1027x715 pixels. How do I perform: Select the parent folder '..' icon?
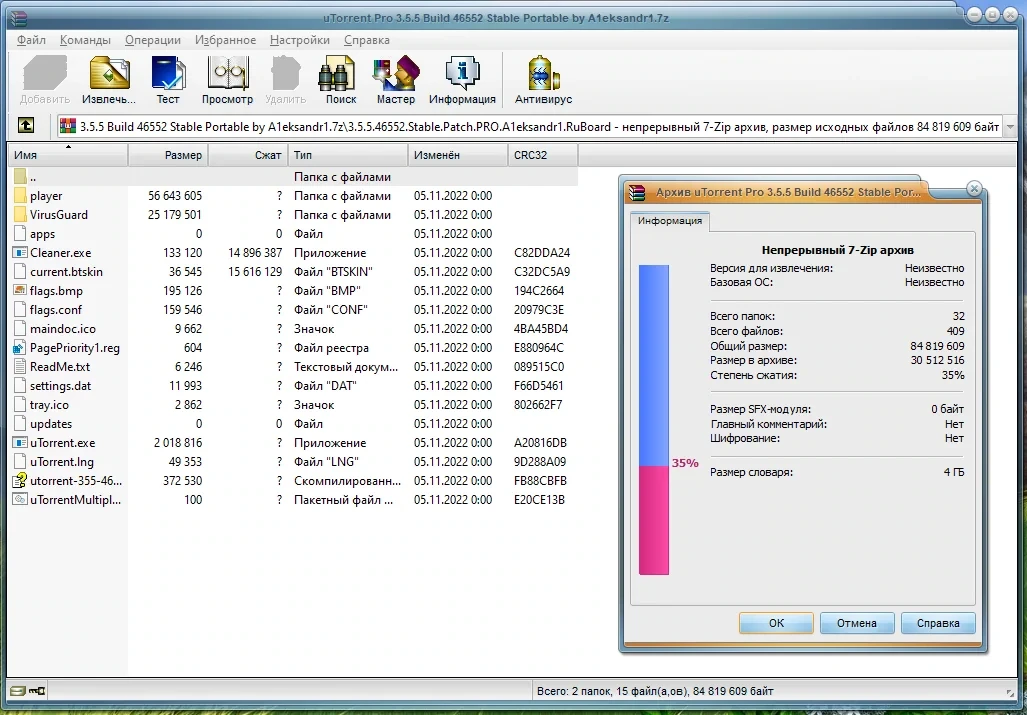20,177
